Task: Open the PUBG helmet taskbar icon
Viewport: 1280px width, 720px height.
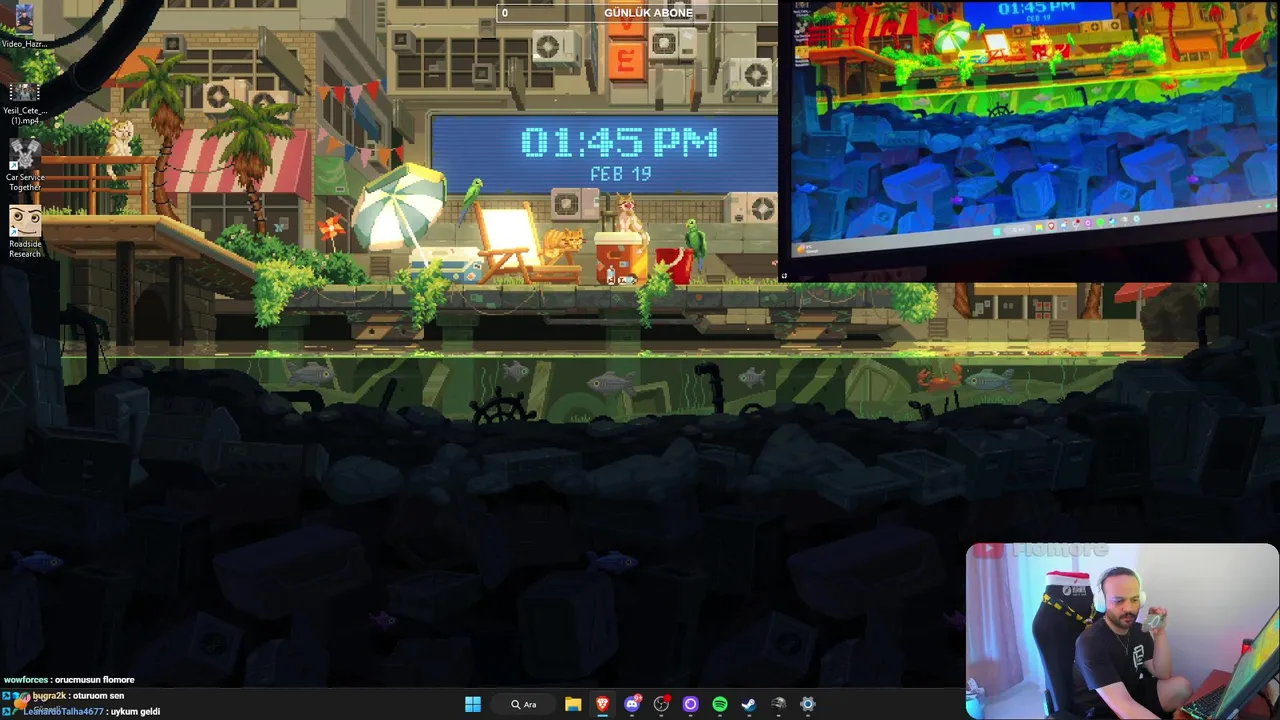Action: (778, 704)
